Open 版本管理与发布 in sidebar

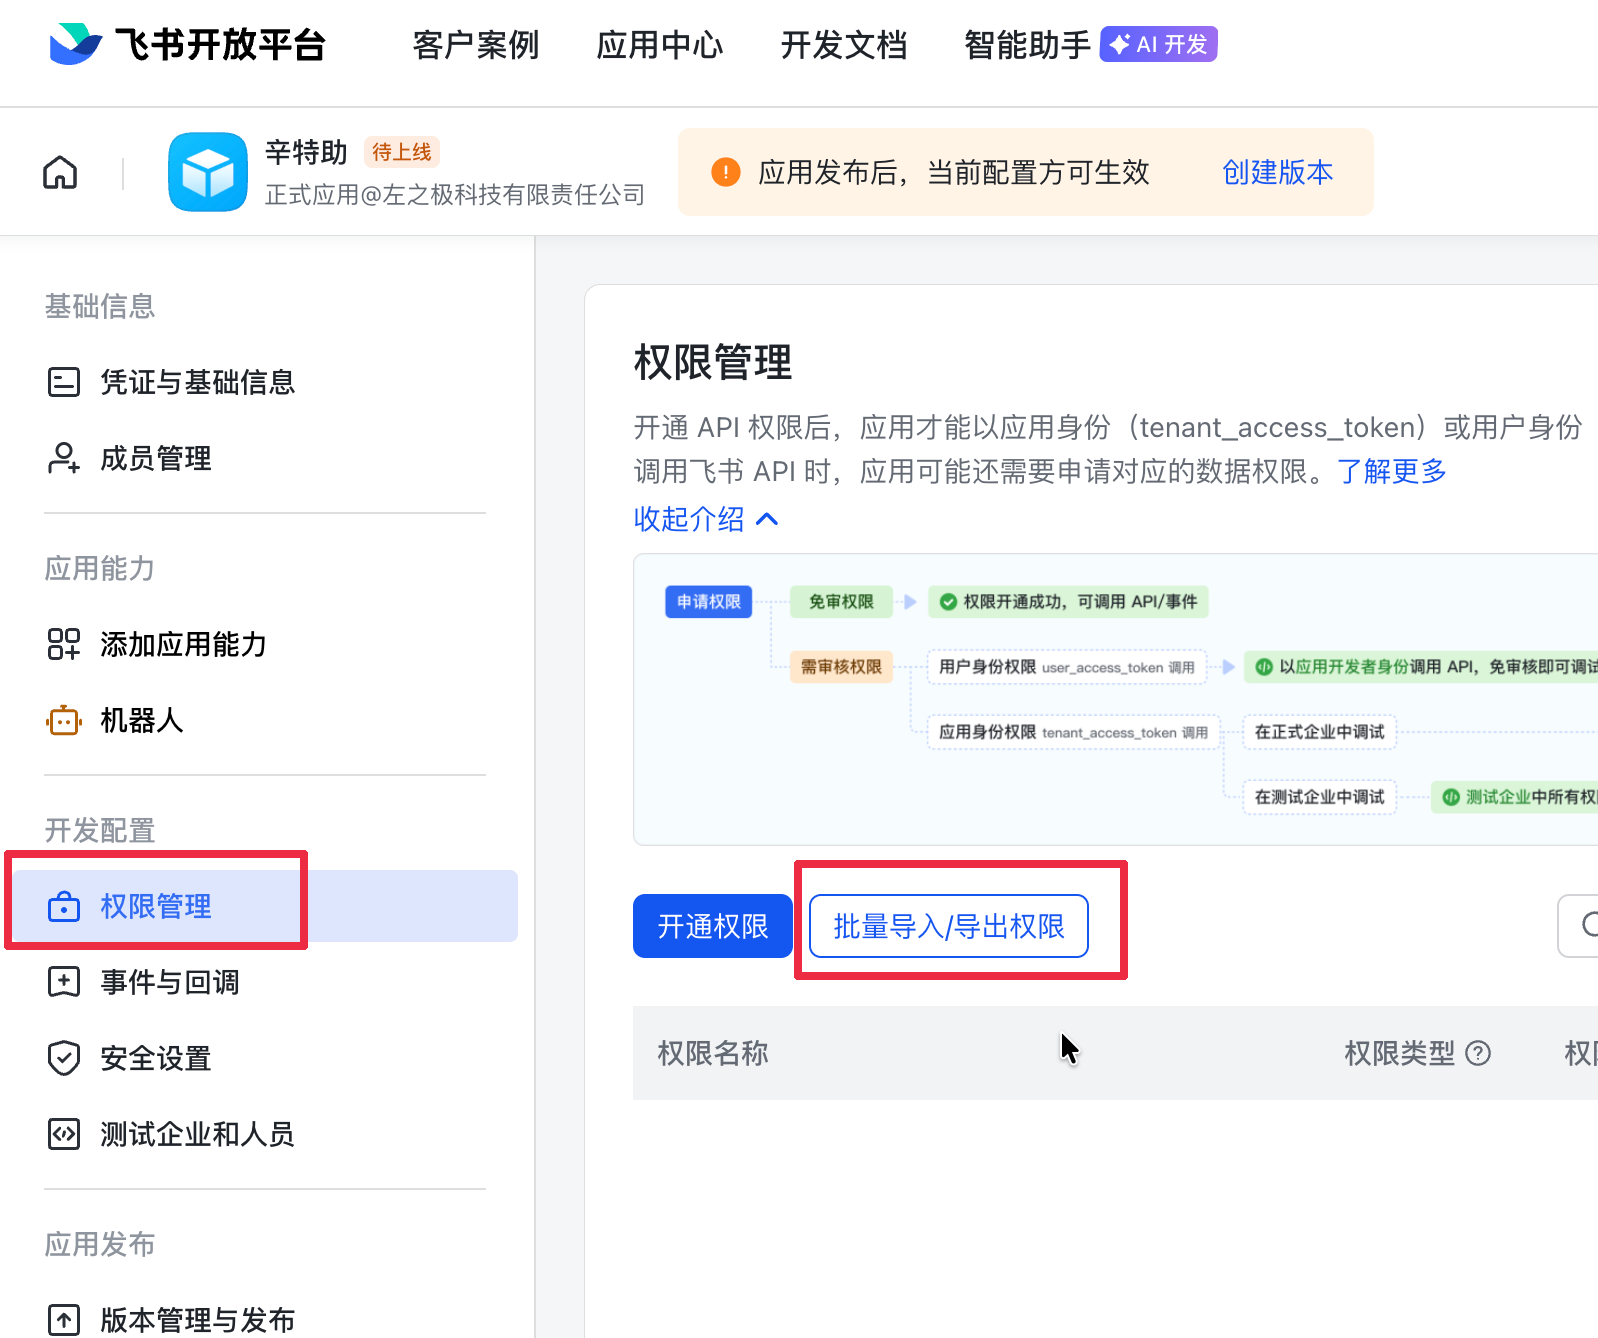(197, 1319)
